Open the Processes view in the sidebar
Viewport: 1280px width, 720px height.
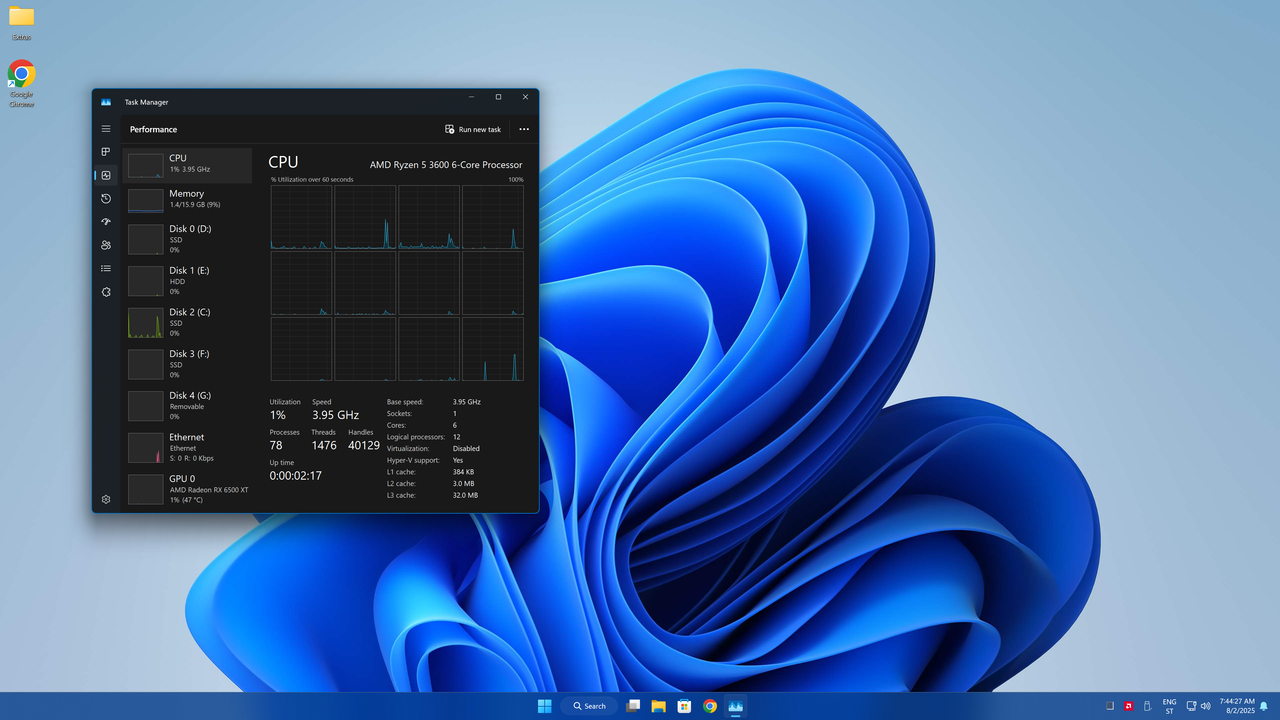tap(106, 152)
